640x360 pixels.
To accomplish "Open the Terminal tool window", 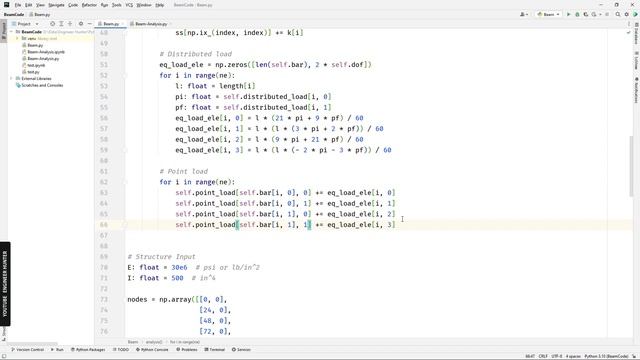I will click(214, 350).
